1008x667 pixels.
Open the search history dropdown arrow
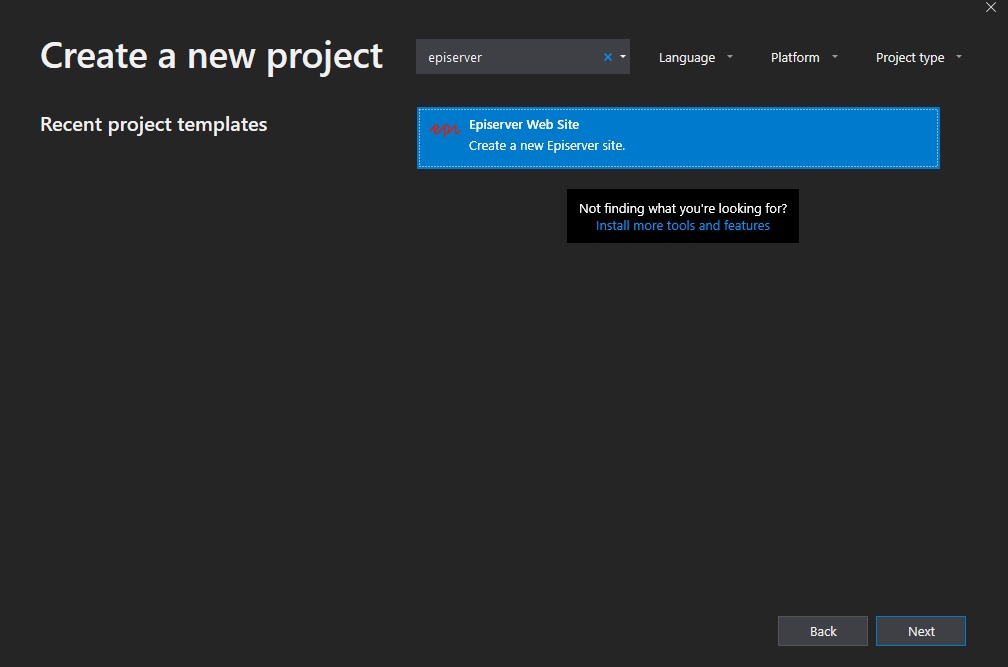[623, 57]
